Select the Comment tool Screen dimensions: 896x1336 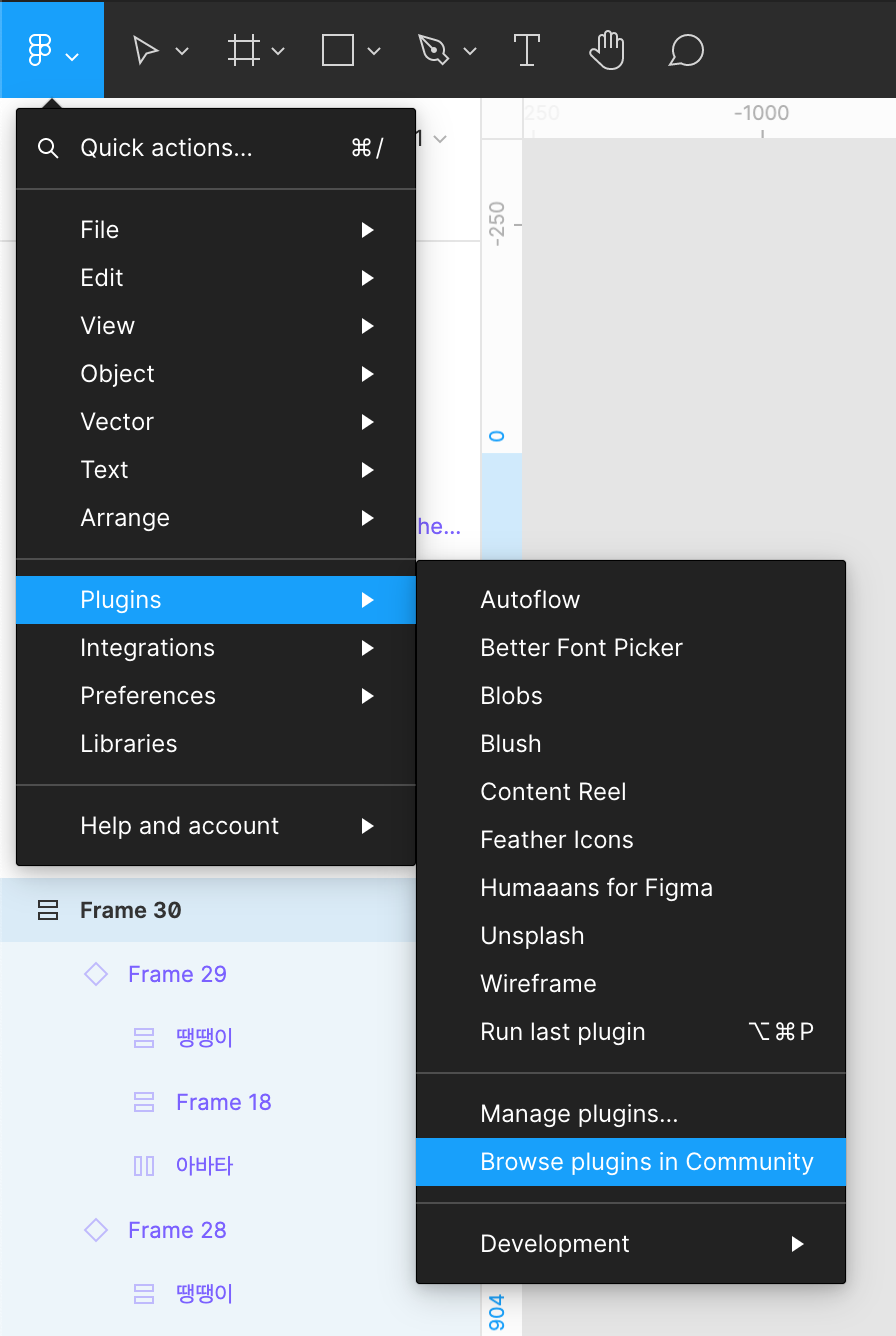pos(686,50)
